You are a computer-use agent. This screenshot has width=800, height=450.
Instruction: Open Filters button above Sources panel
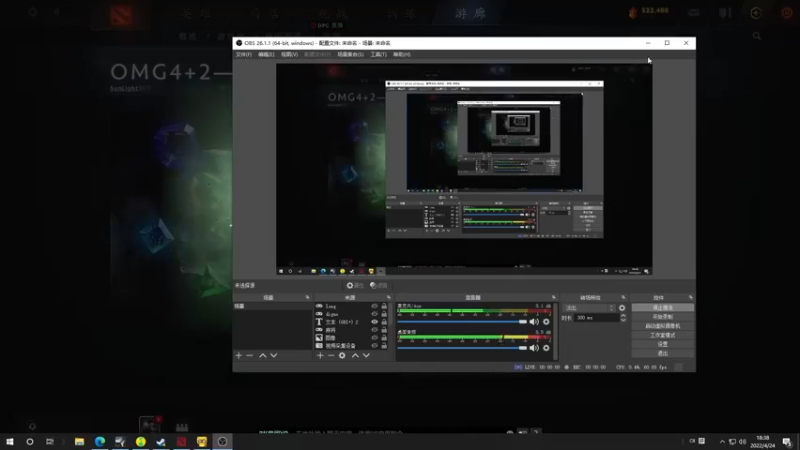pos(379,286)
